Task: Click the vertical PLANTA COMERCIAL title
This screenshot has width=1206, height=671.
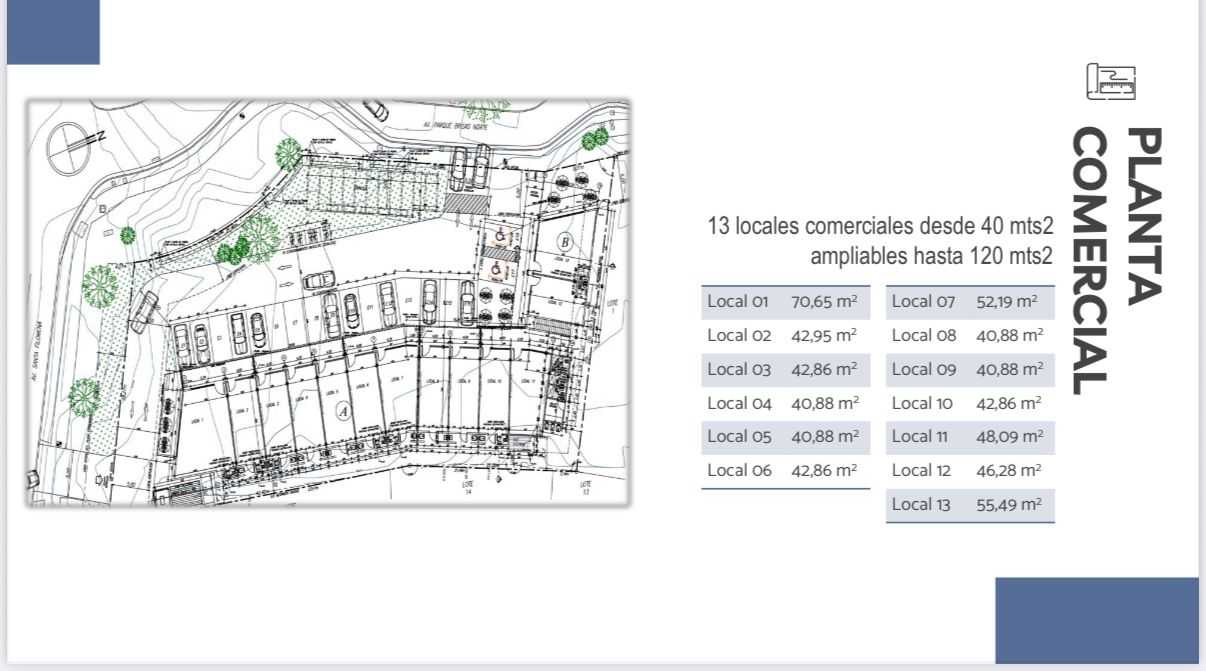Action: (1116, 260)
